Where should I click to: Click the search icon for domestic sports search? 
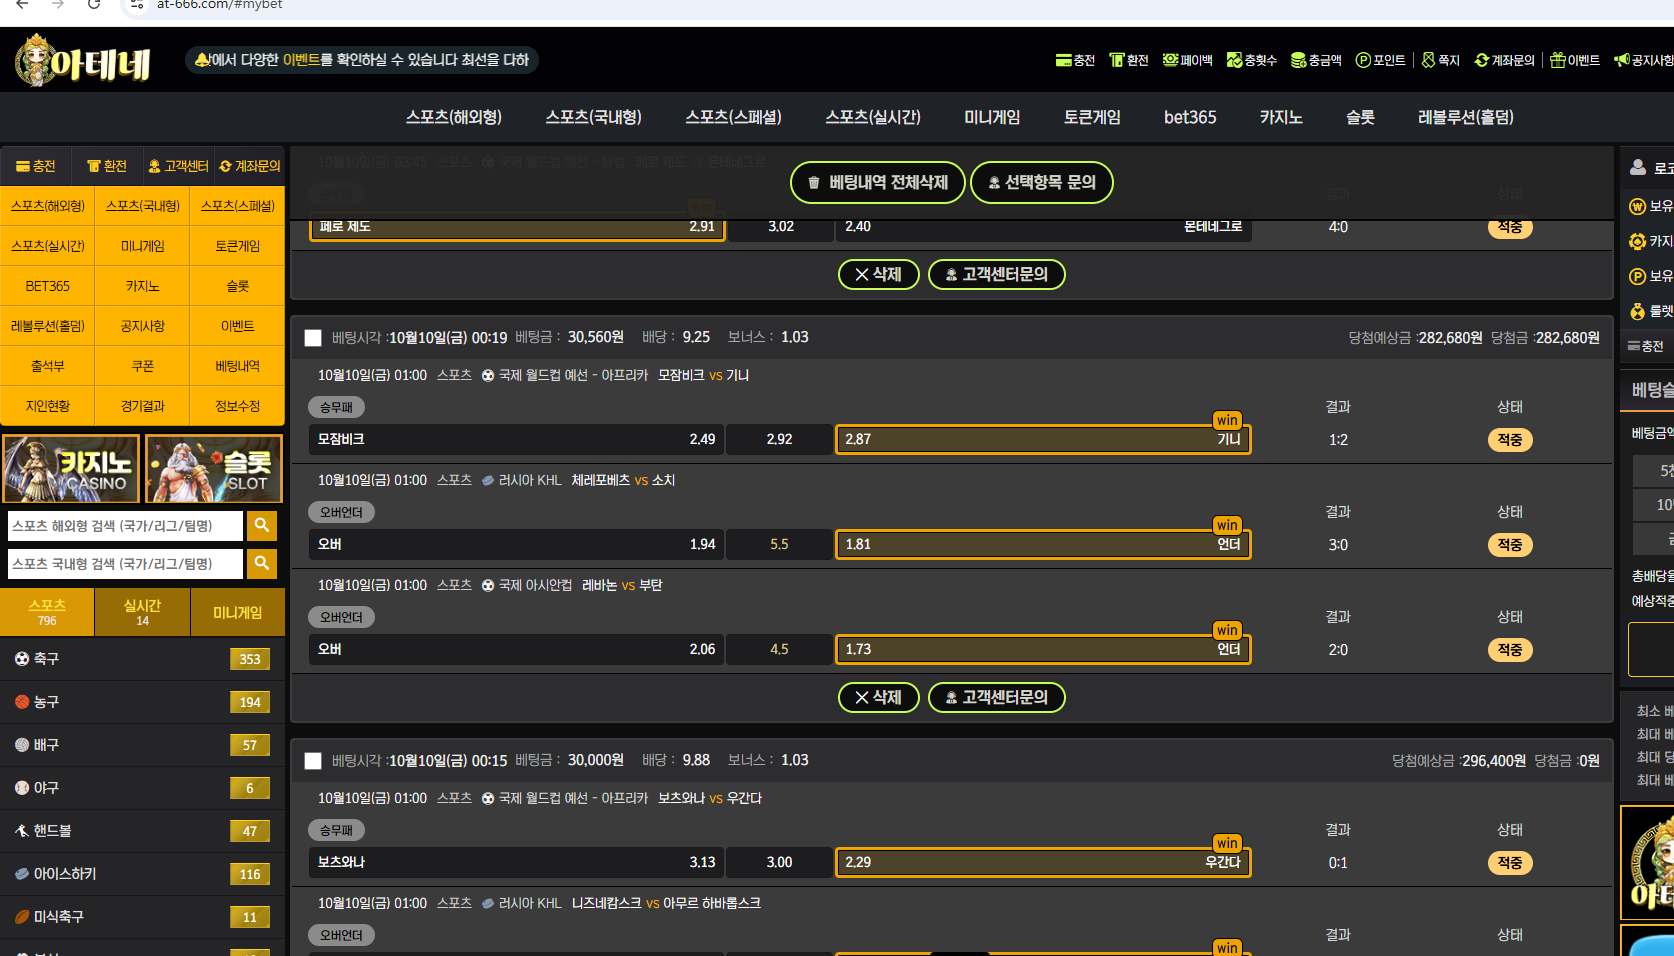tap(262, 563)
